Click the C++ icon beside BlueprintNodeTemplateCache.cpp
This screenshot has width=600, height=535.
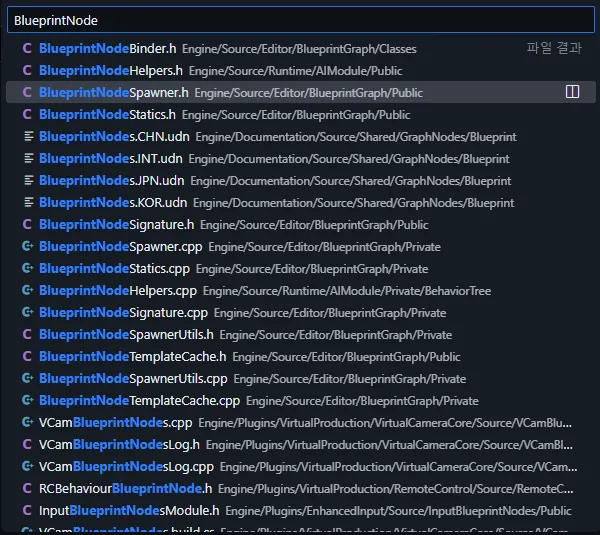click(x=28, y=400)
